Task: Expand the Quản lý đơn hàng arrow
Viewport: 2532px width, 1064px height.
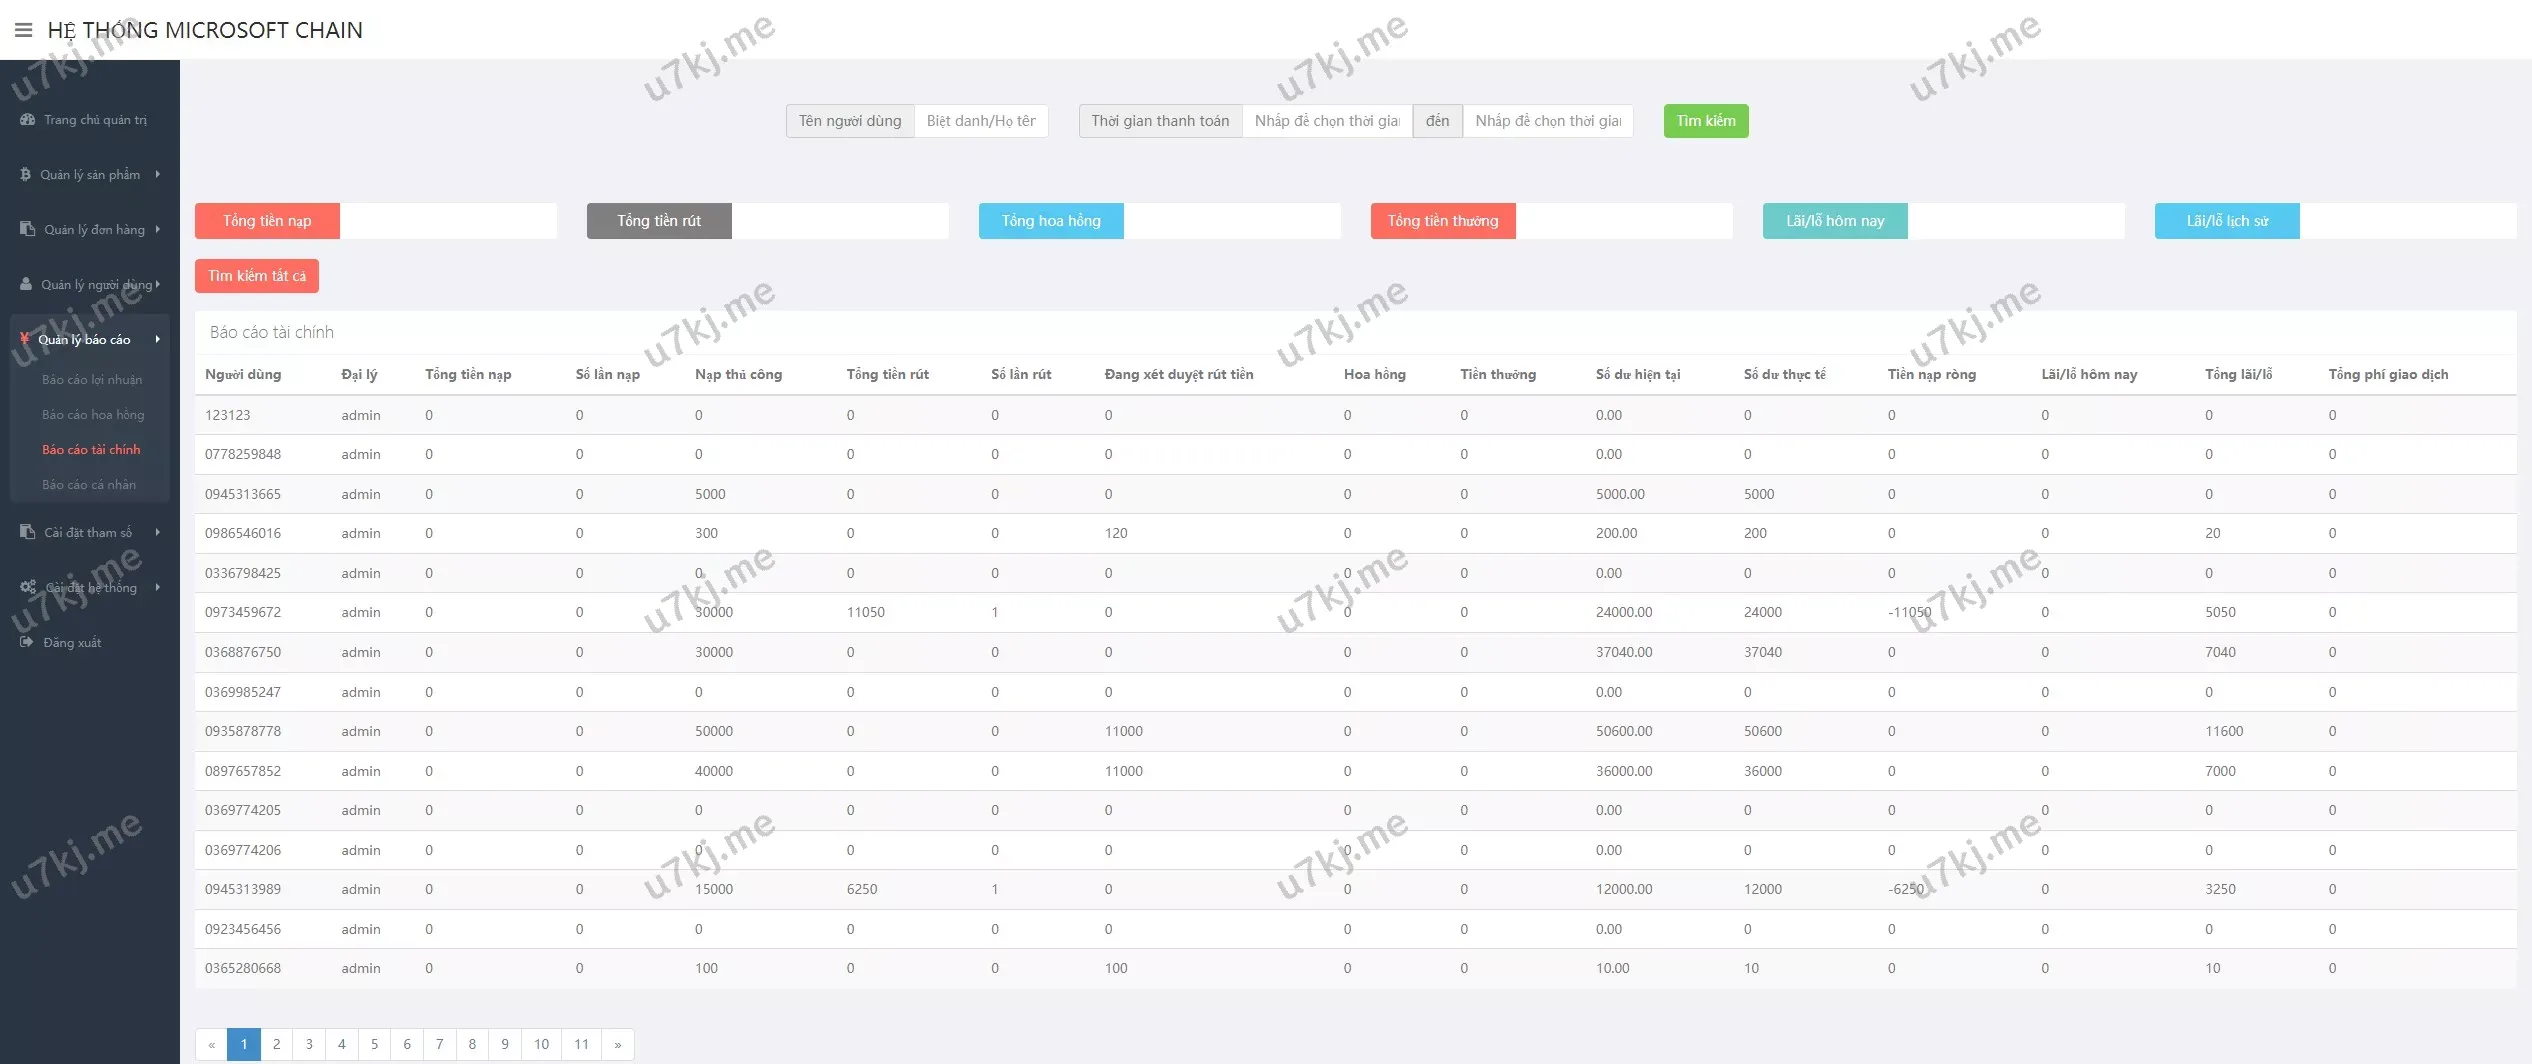Action: pos(158,229)
